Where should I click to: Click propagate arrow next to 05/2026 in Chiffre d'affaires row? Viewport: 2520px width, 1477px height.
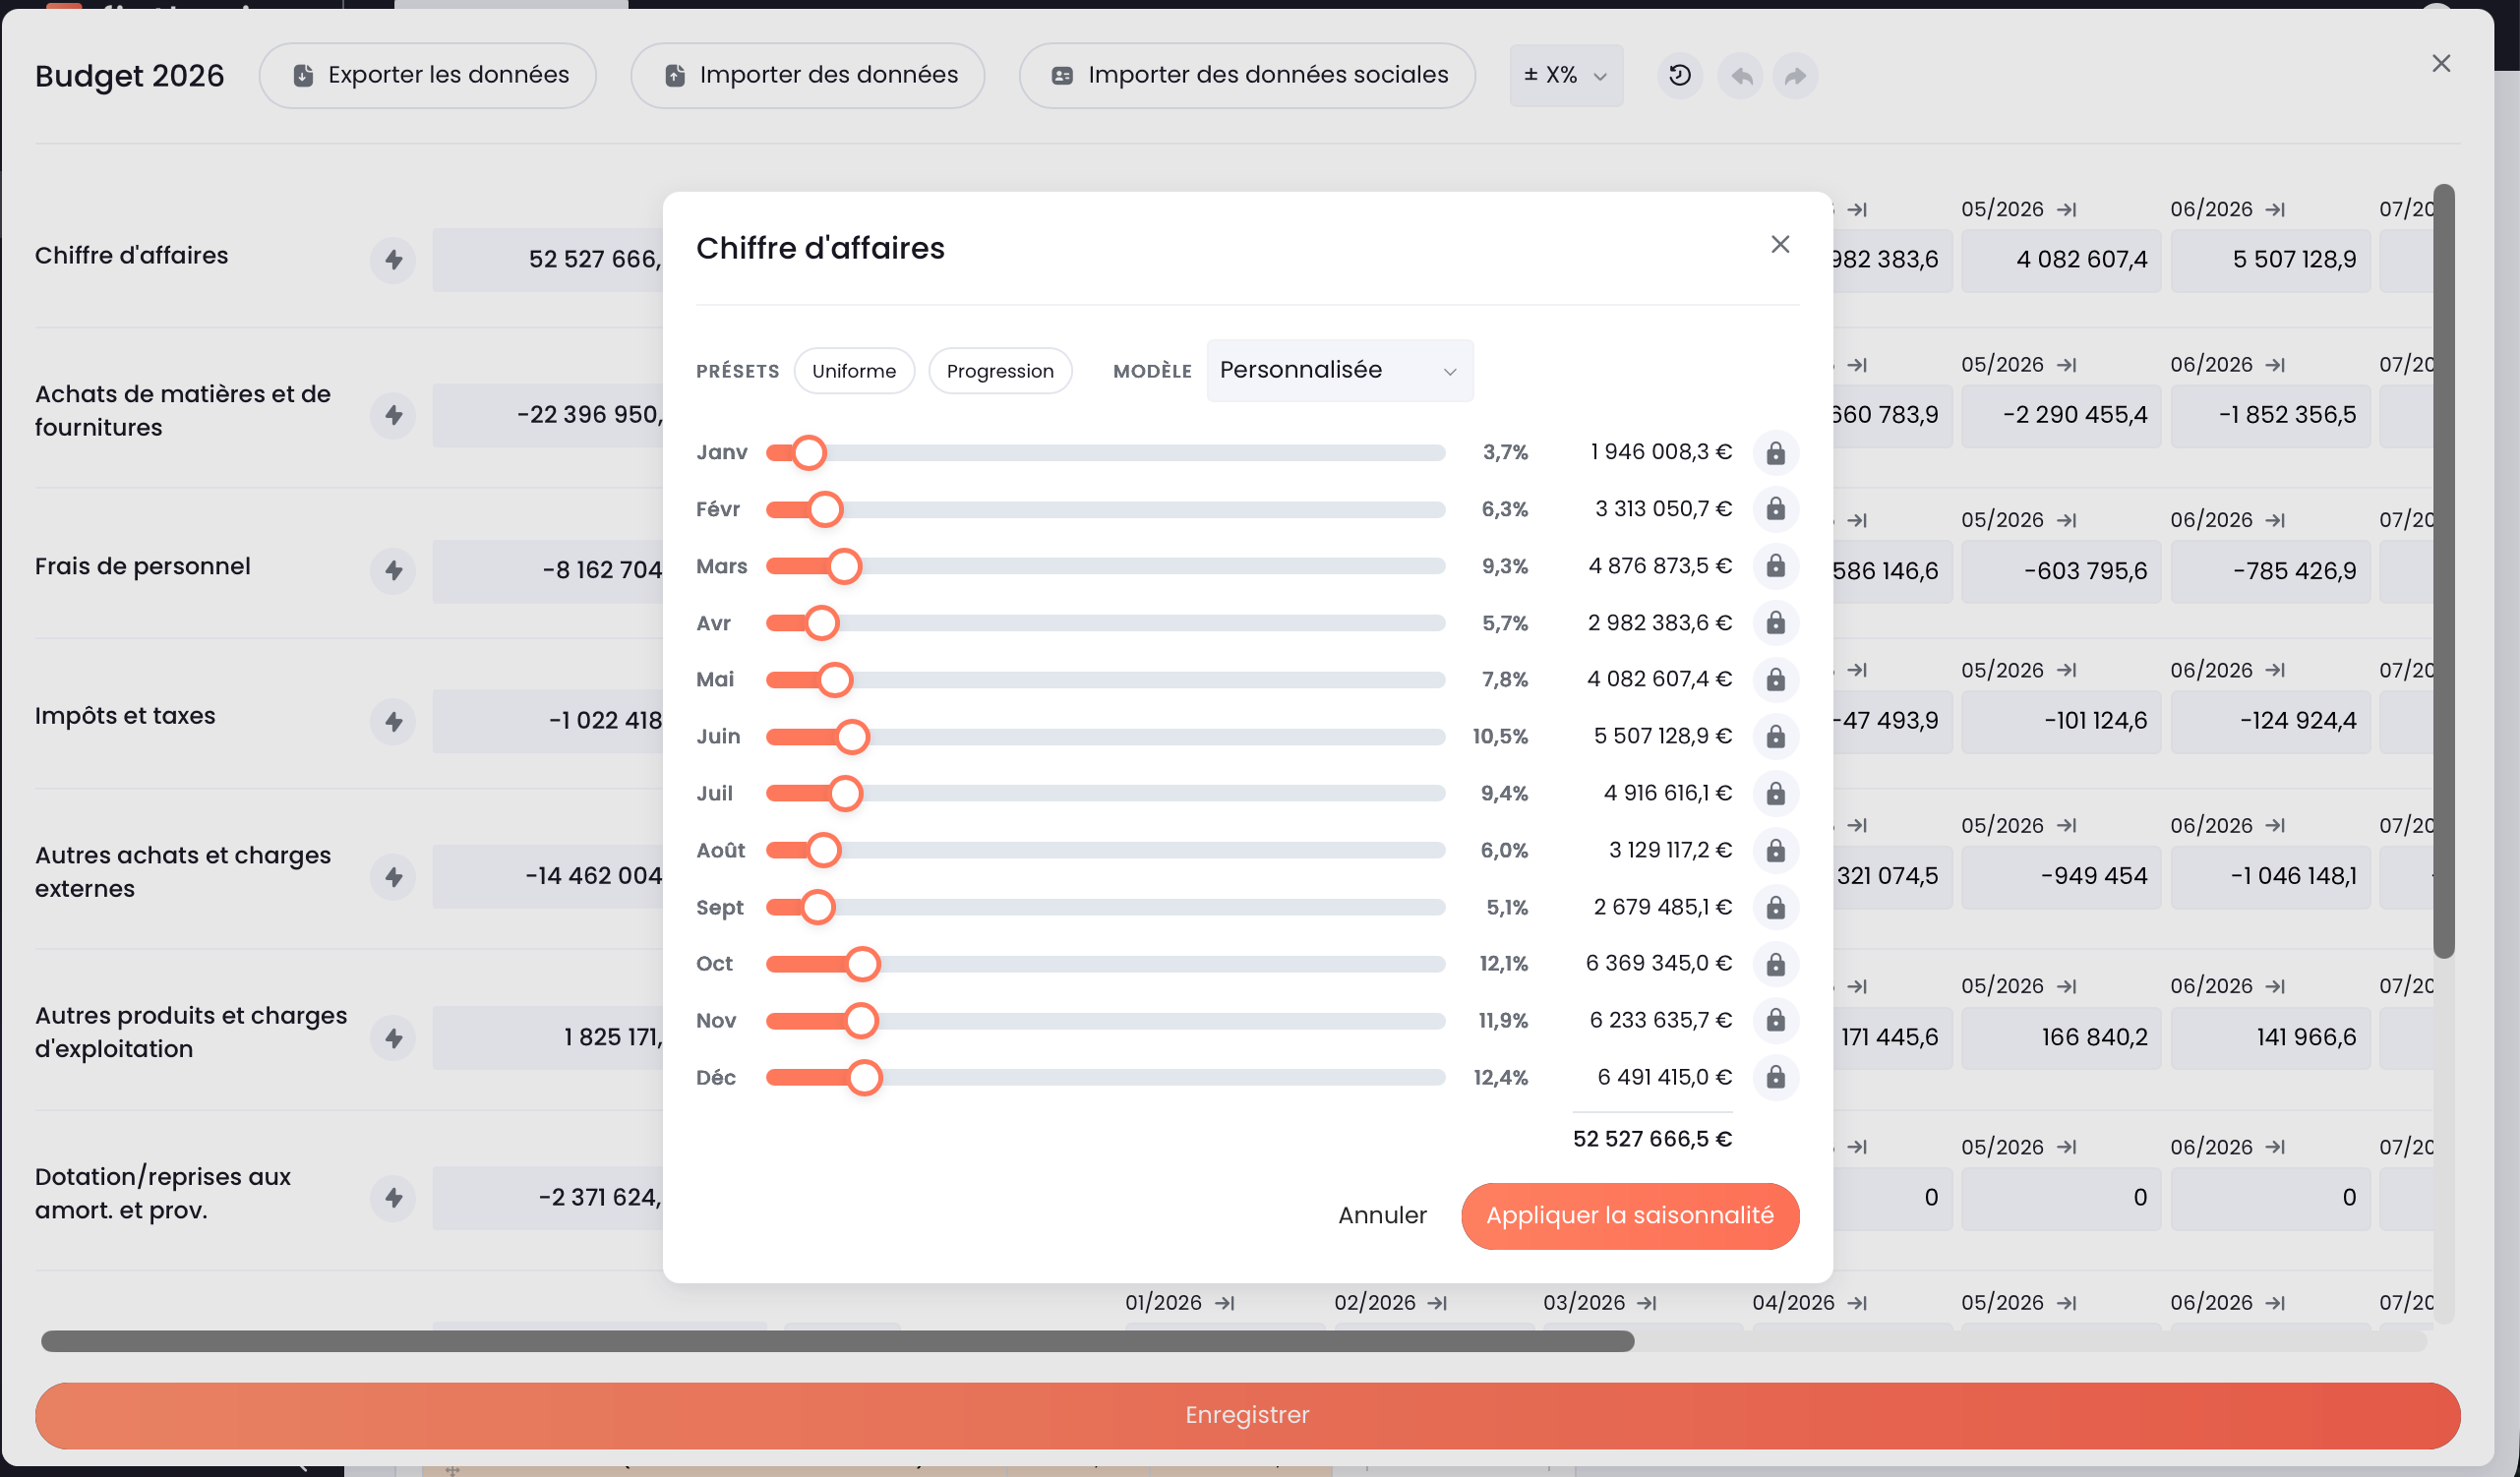coord(2067,210)
